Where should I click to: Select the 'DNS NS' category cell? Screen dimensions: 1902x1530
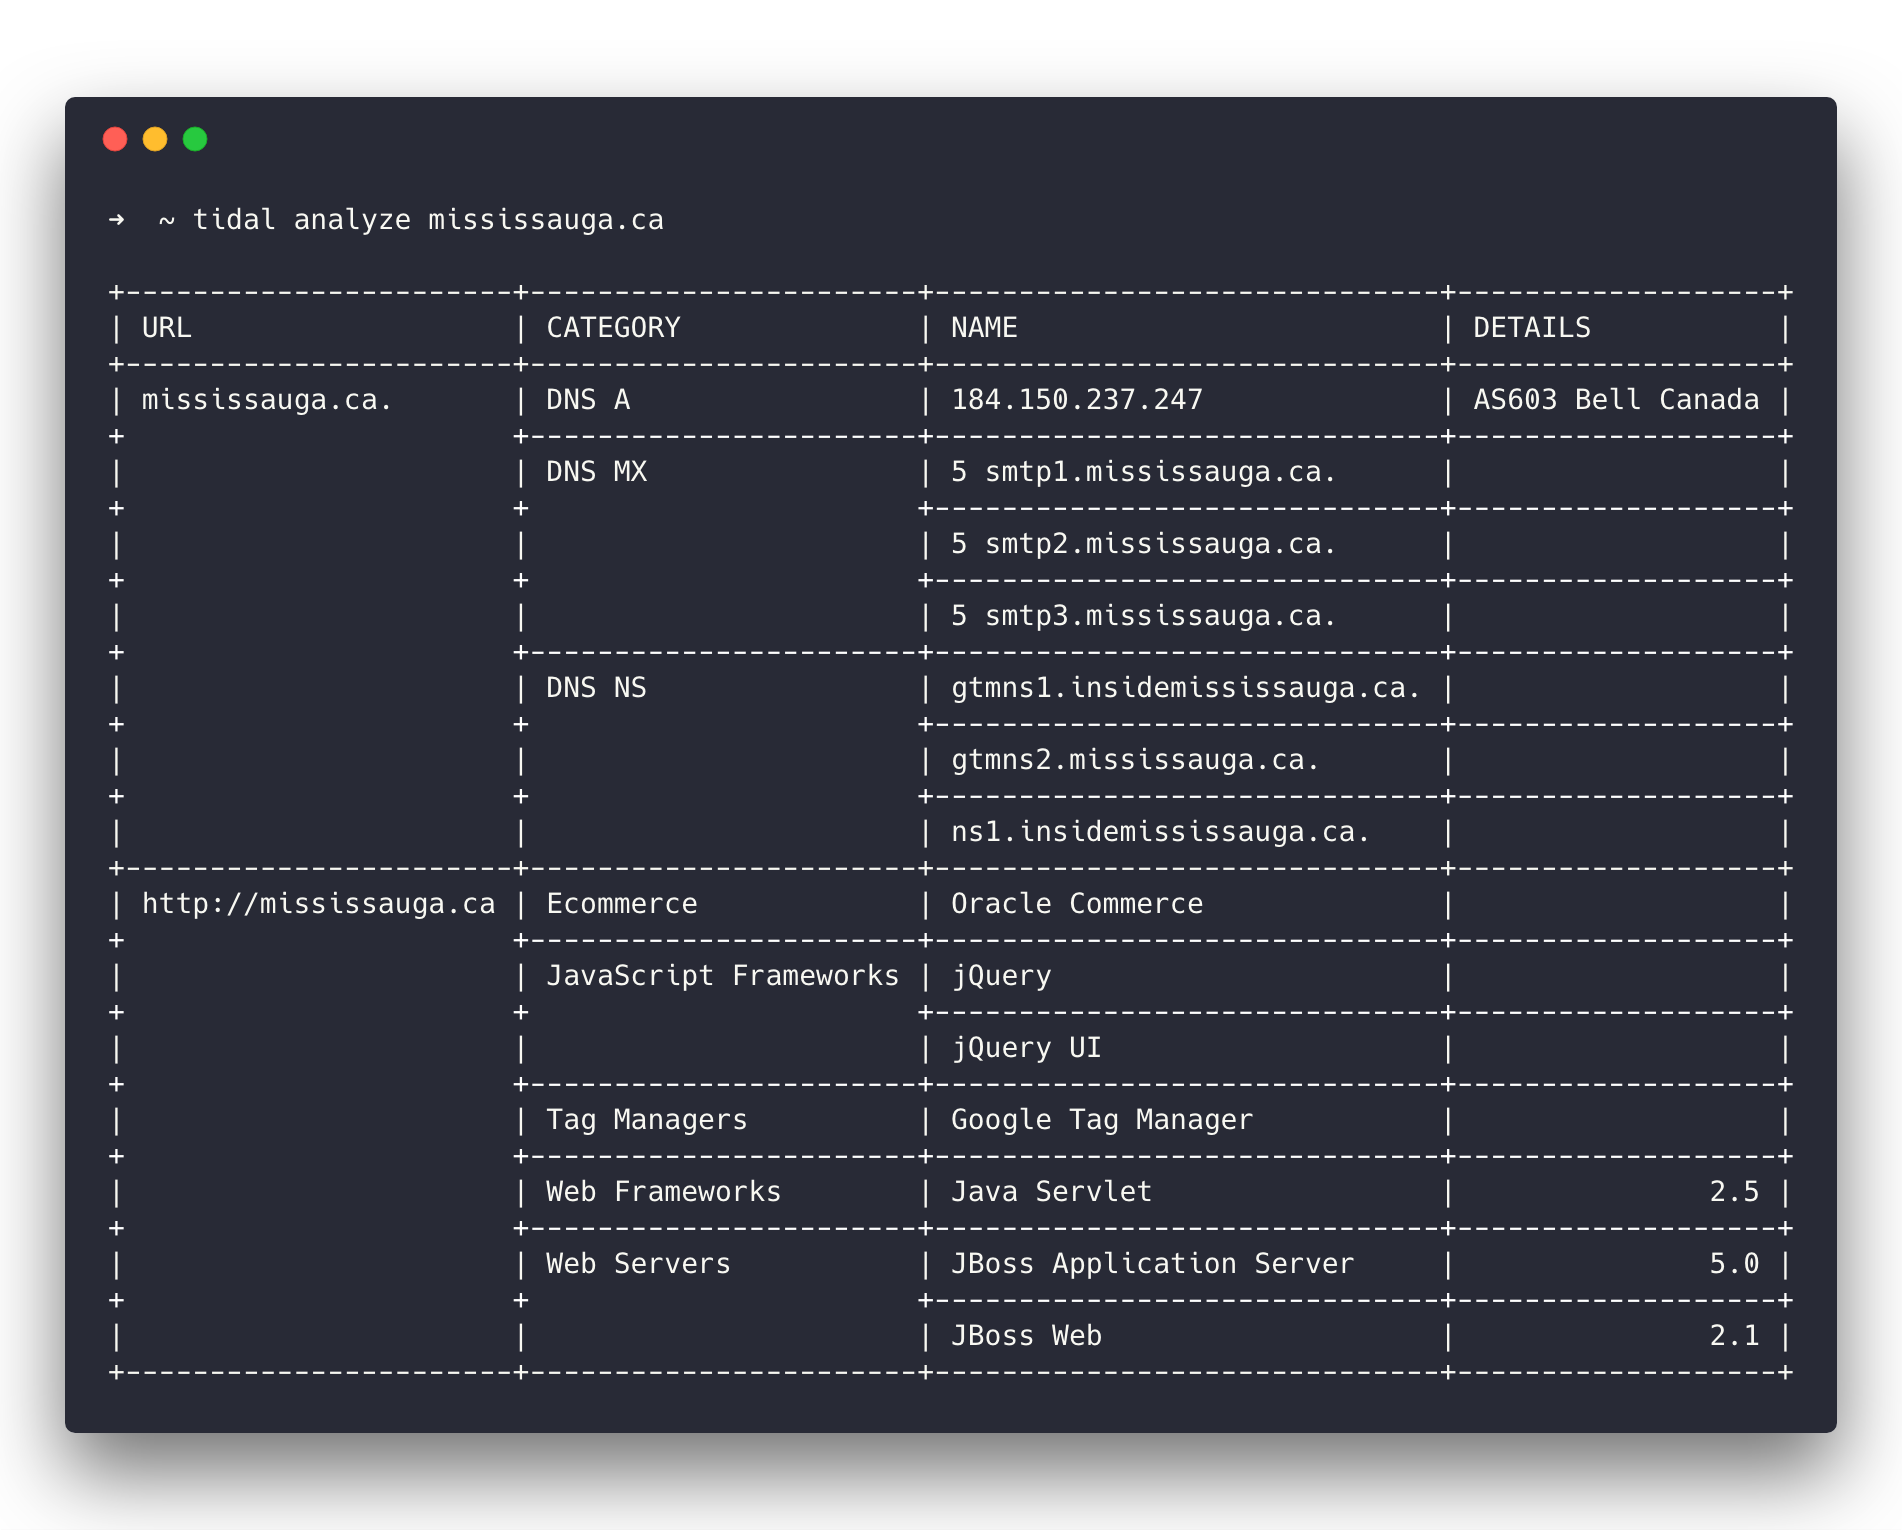(596, 688)
